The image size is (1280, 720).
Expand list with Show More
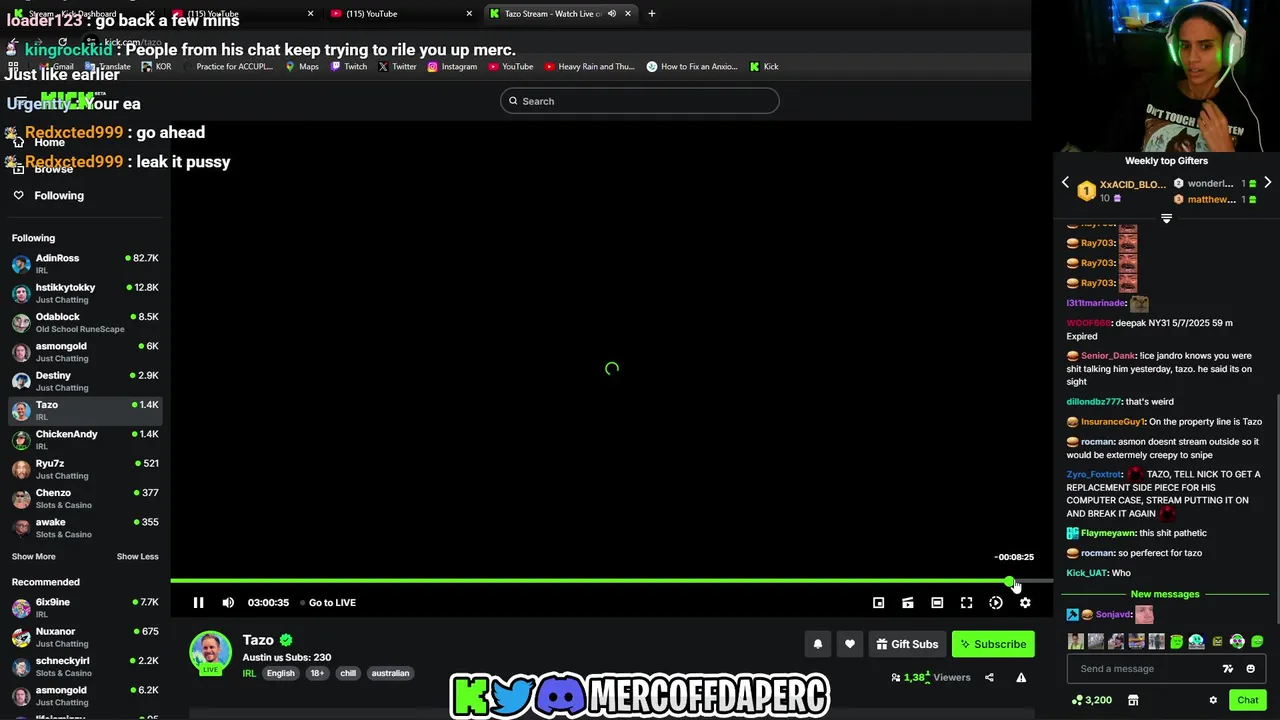pyautogui.click(x=34, y=556)
